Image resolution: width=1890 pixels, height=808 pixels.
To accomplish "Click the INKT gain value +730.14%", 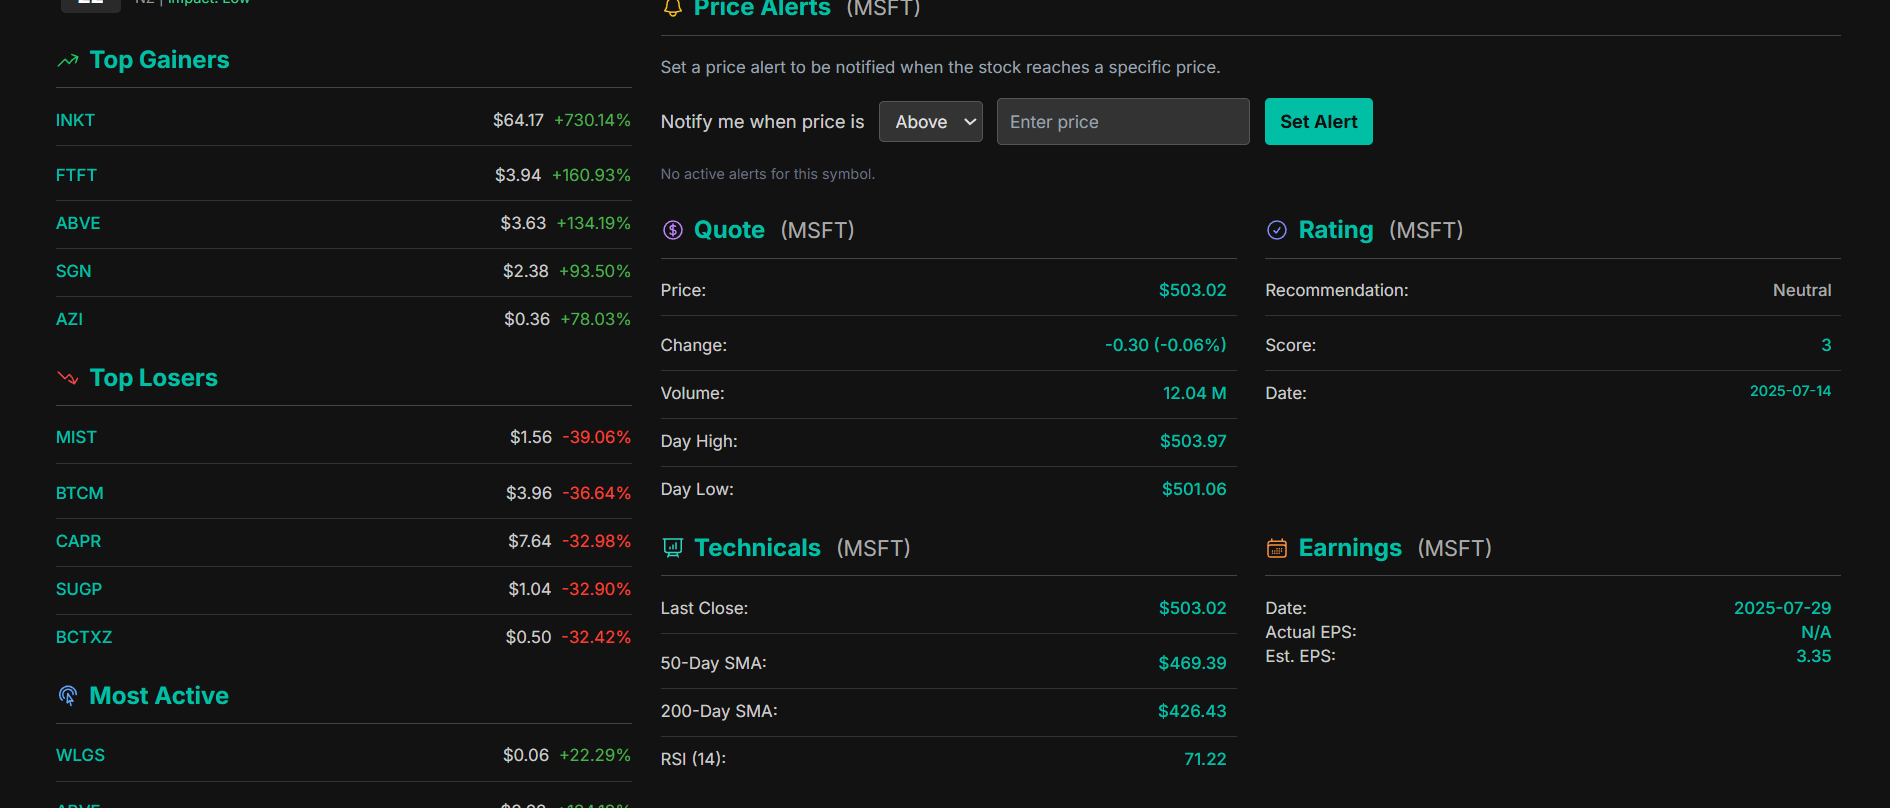I will pyautogui.click(x=592, y=120).
